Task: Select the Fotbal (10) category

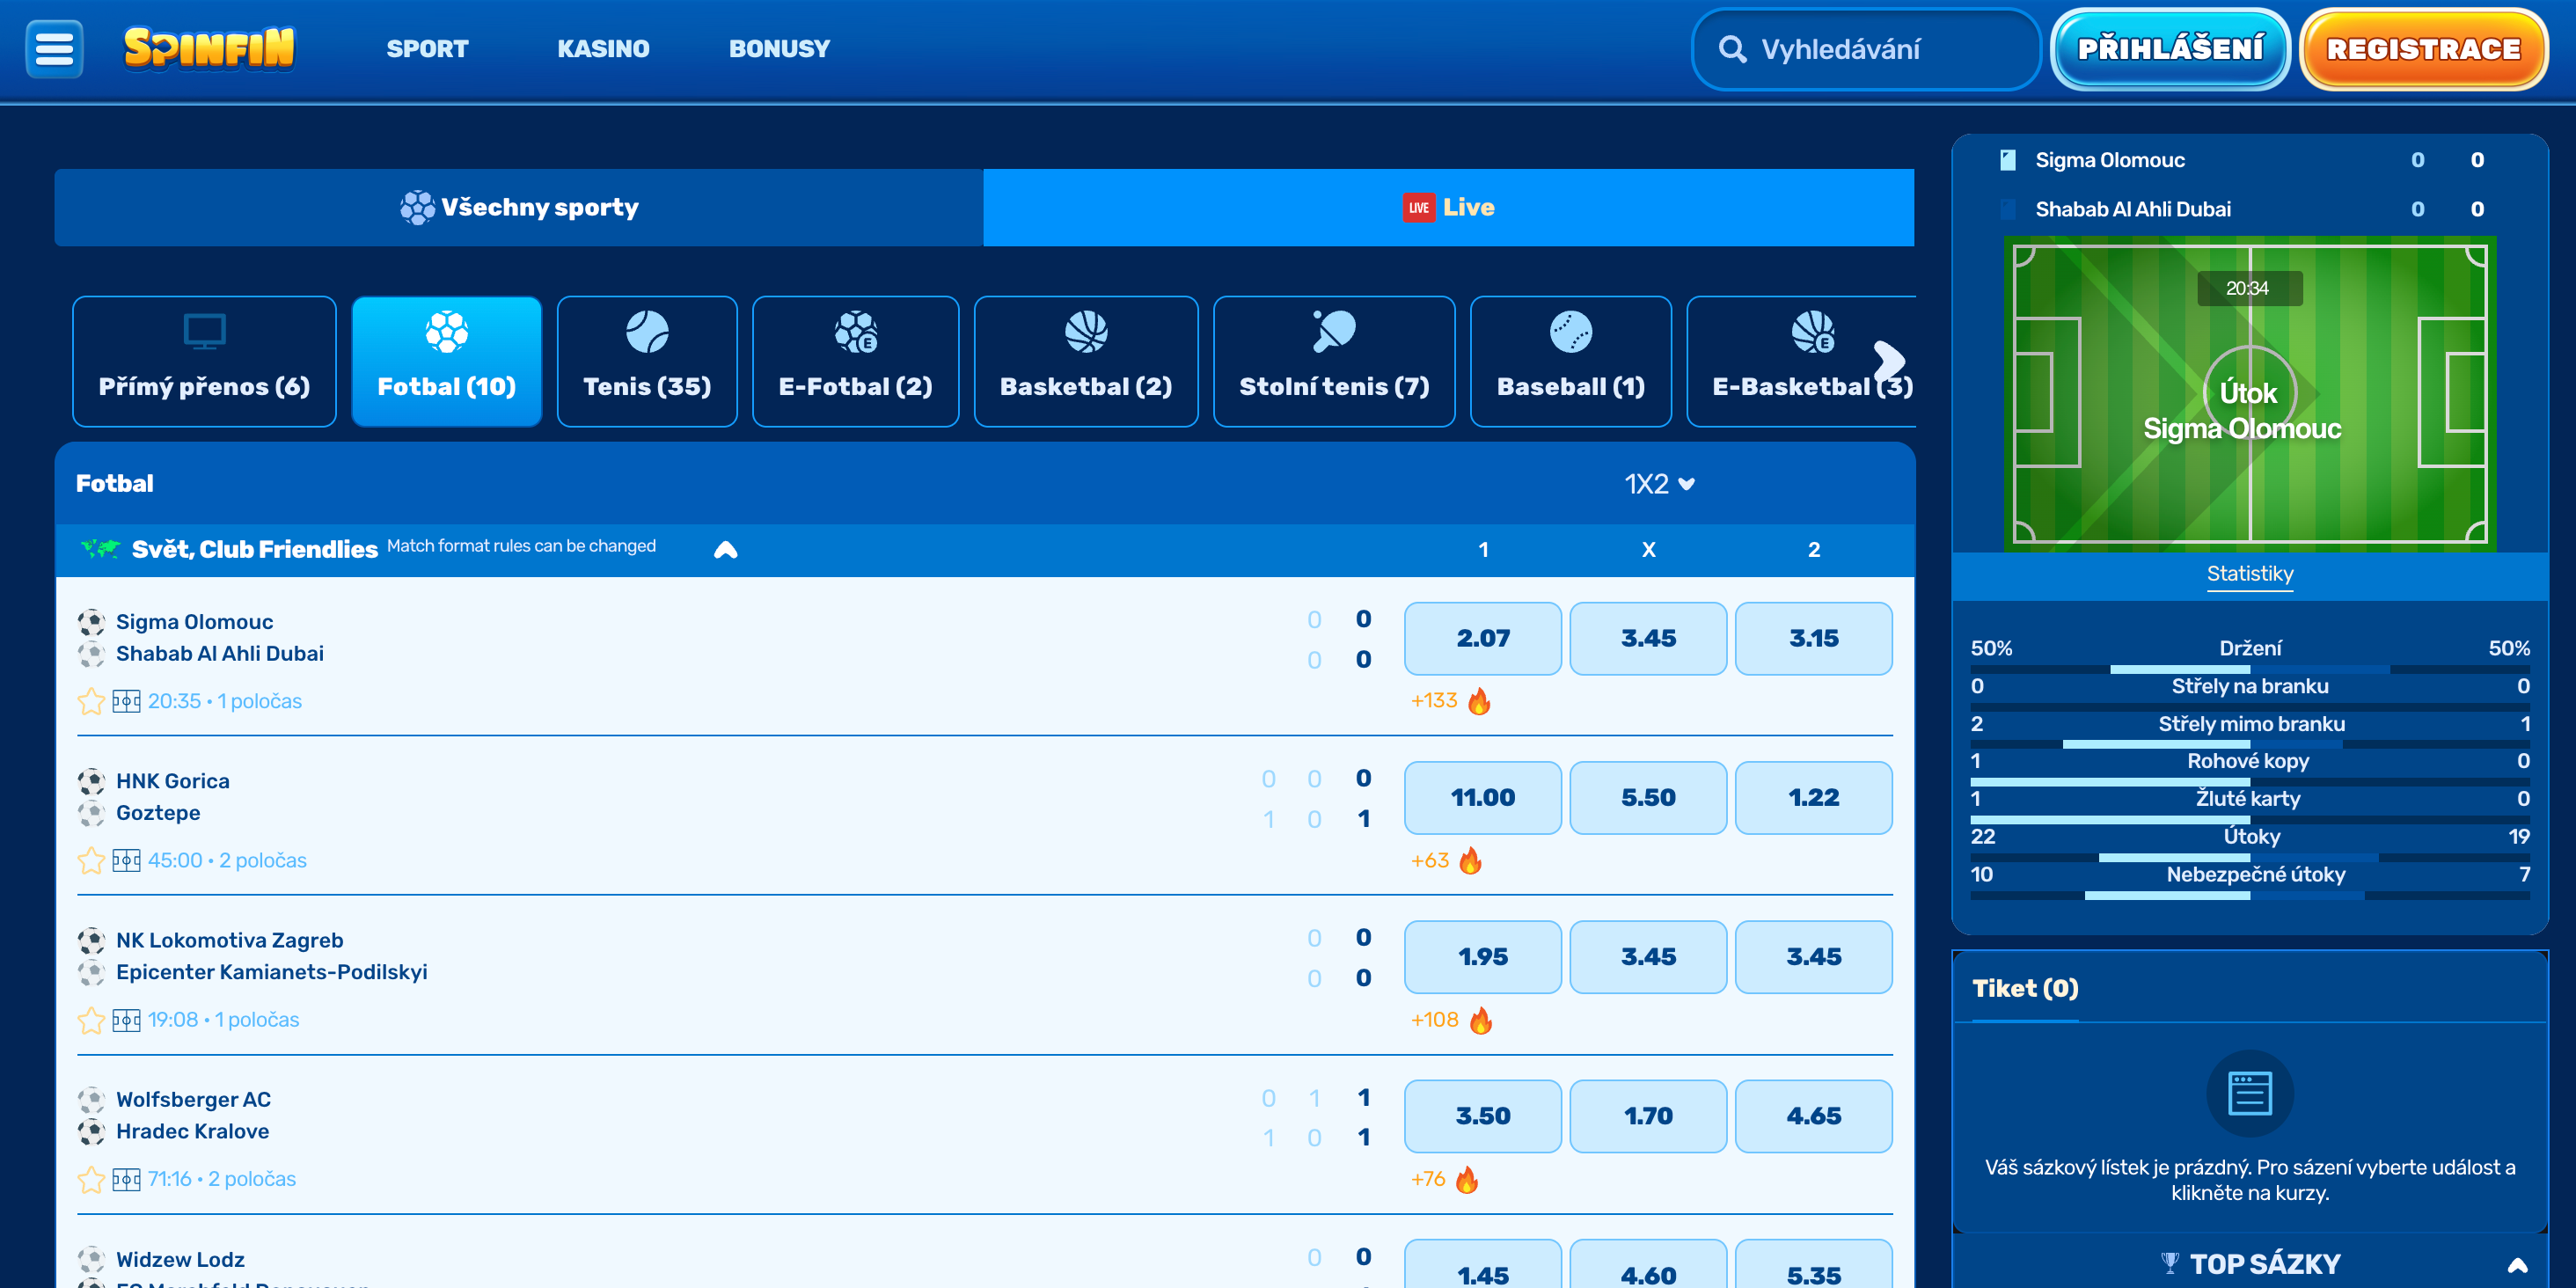Action: click(x=447, y=361)
